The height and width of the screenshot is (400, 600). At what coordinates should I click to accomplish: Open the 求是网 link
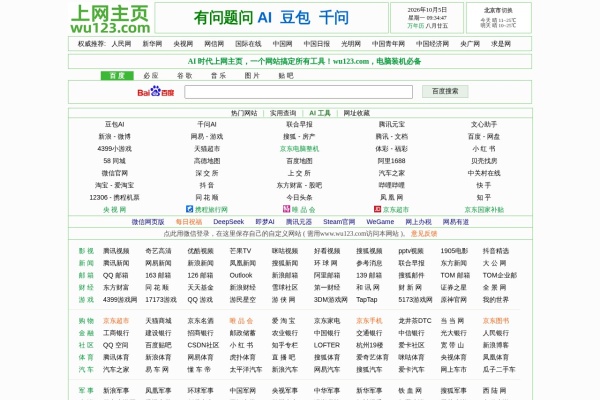501,44
